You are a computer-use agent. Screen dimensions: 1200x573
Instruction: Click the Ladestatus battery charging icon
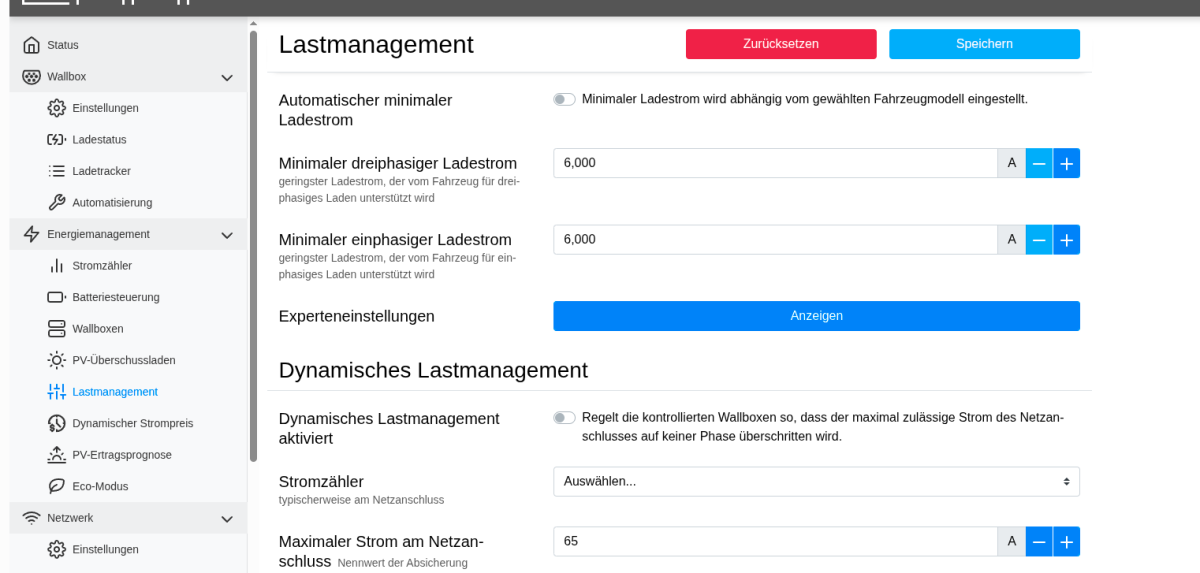pyautogui.click(x=57, y=140)
